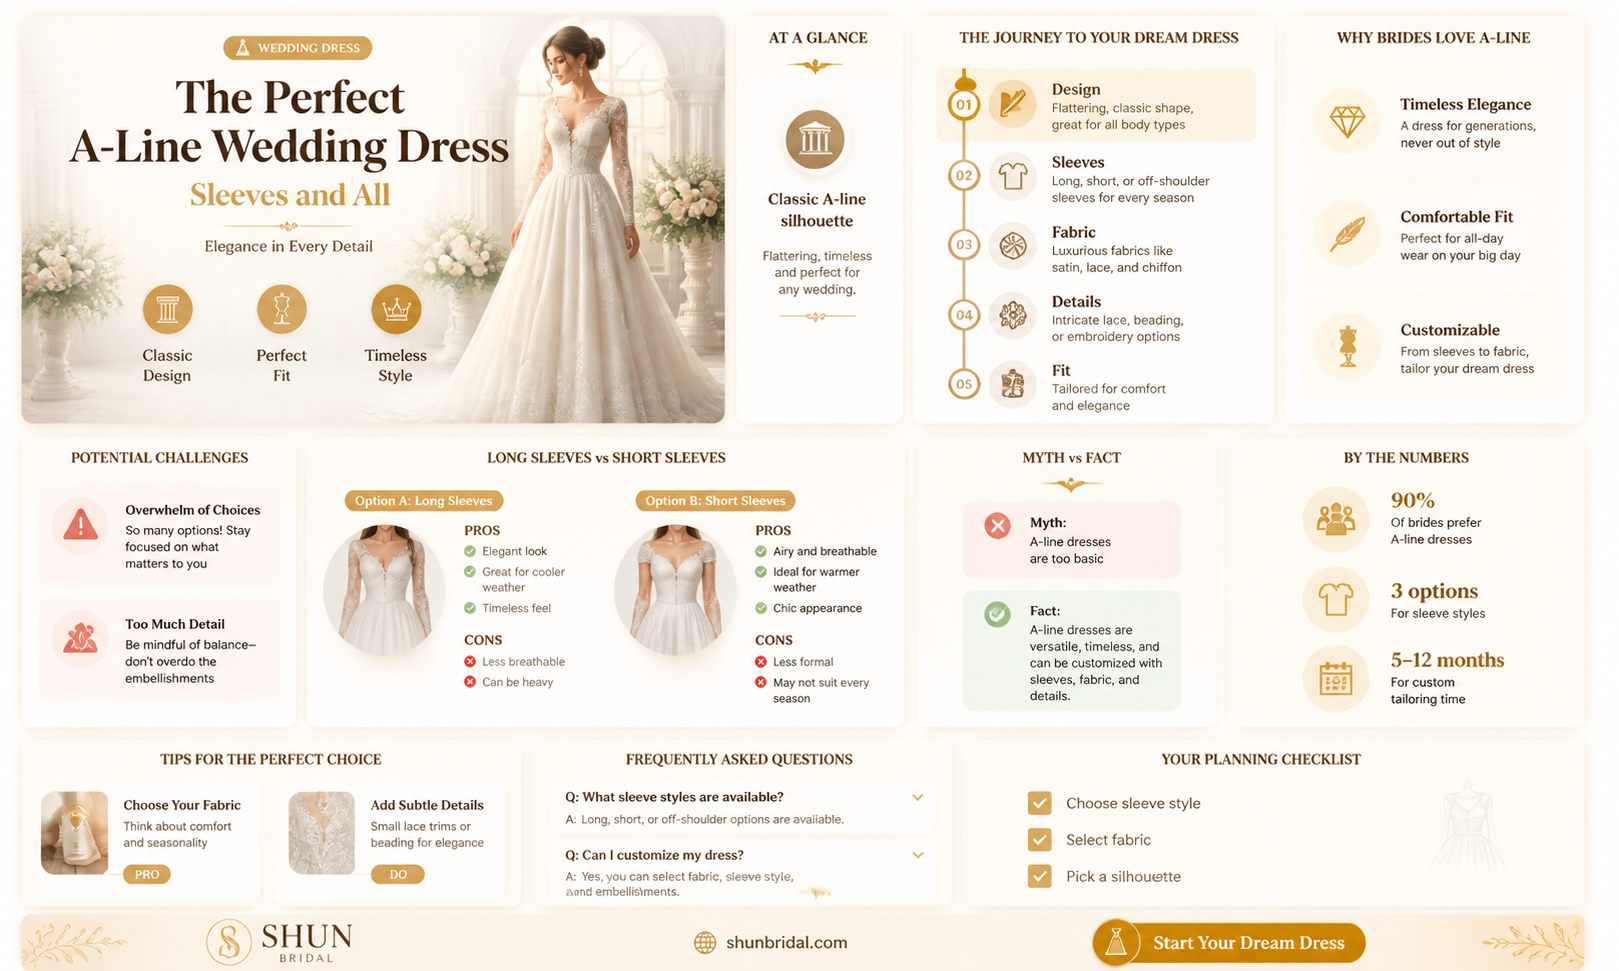
Task: Click the dress icon on Start button
Action: (x=1117, y=943)
